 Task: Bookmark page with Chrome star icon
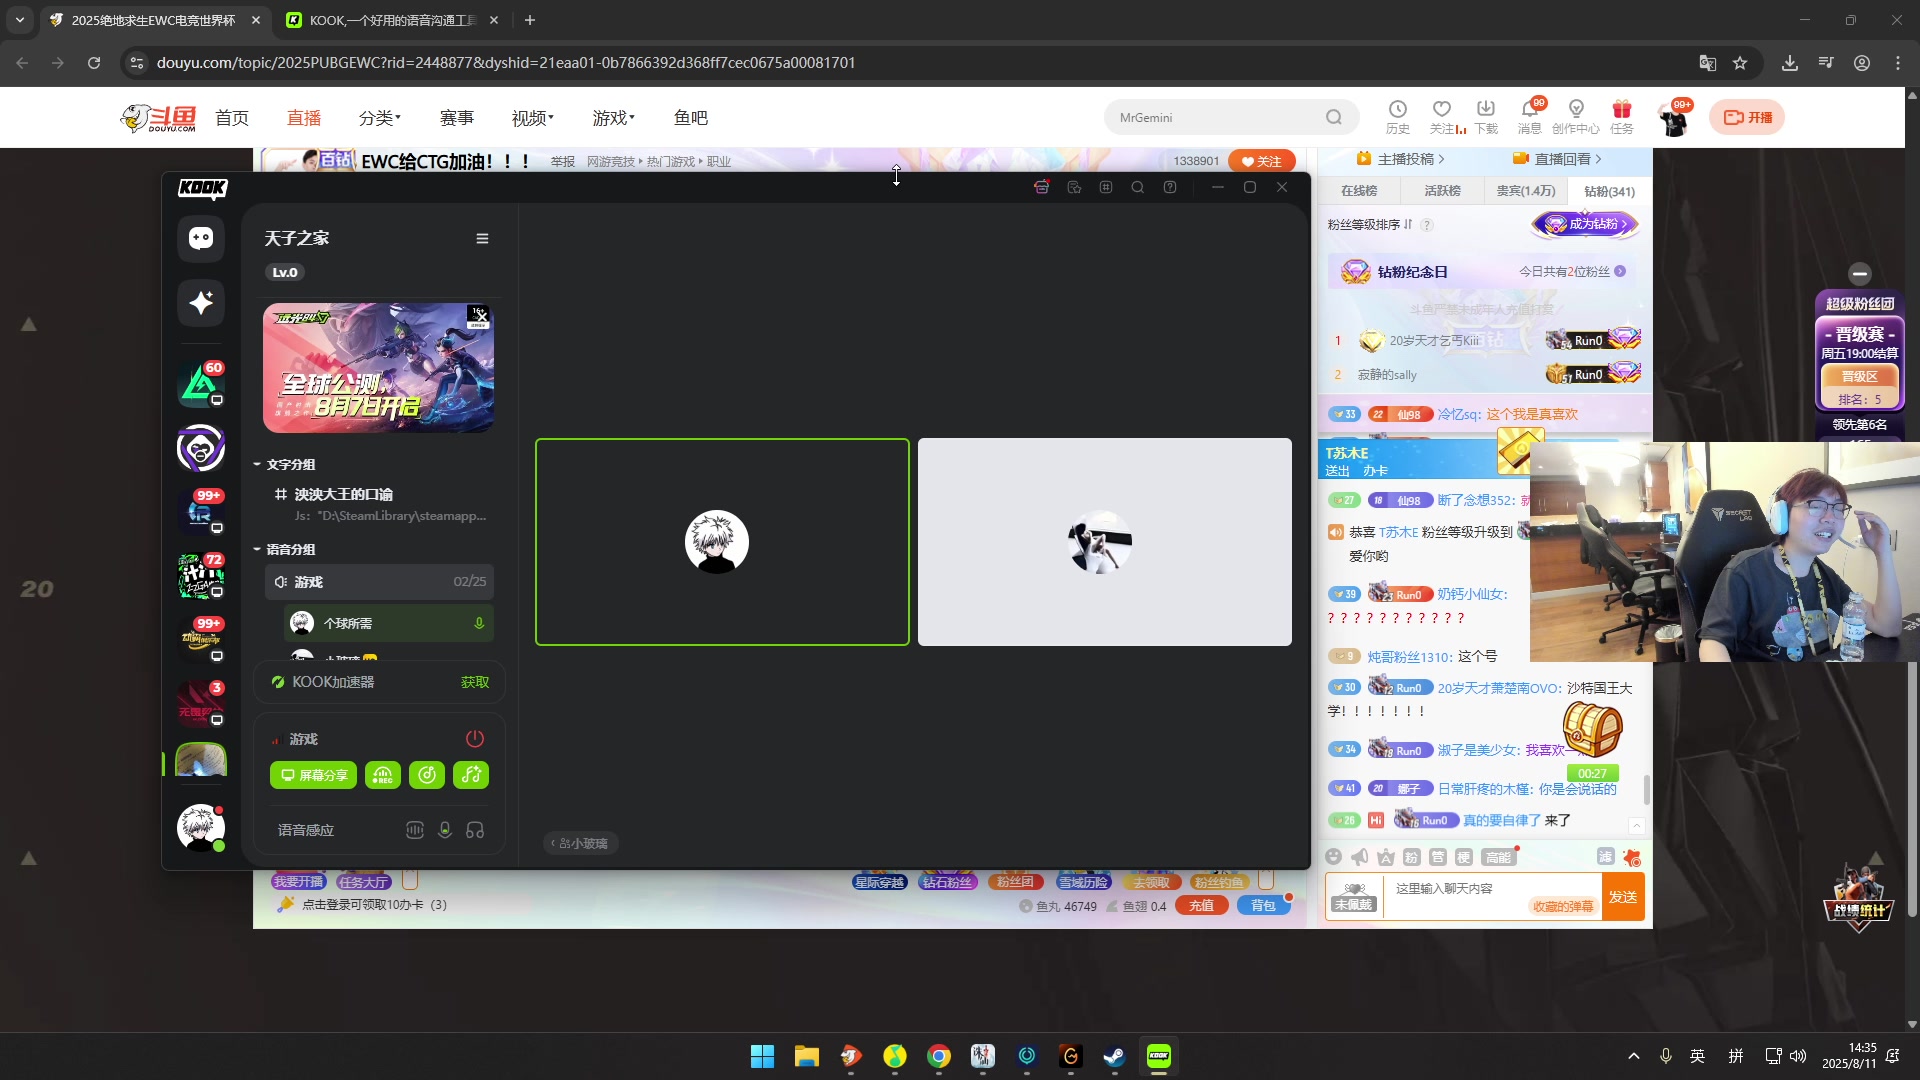point(1740,63)
